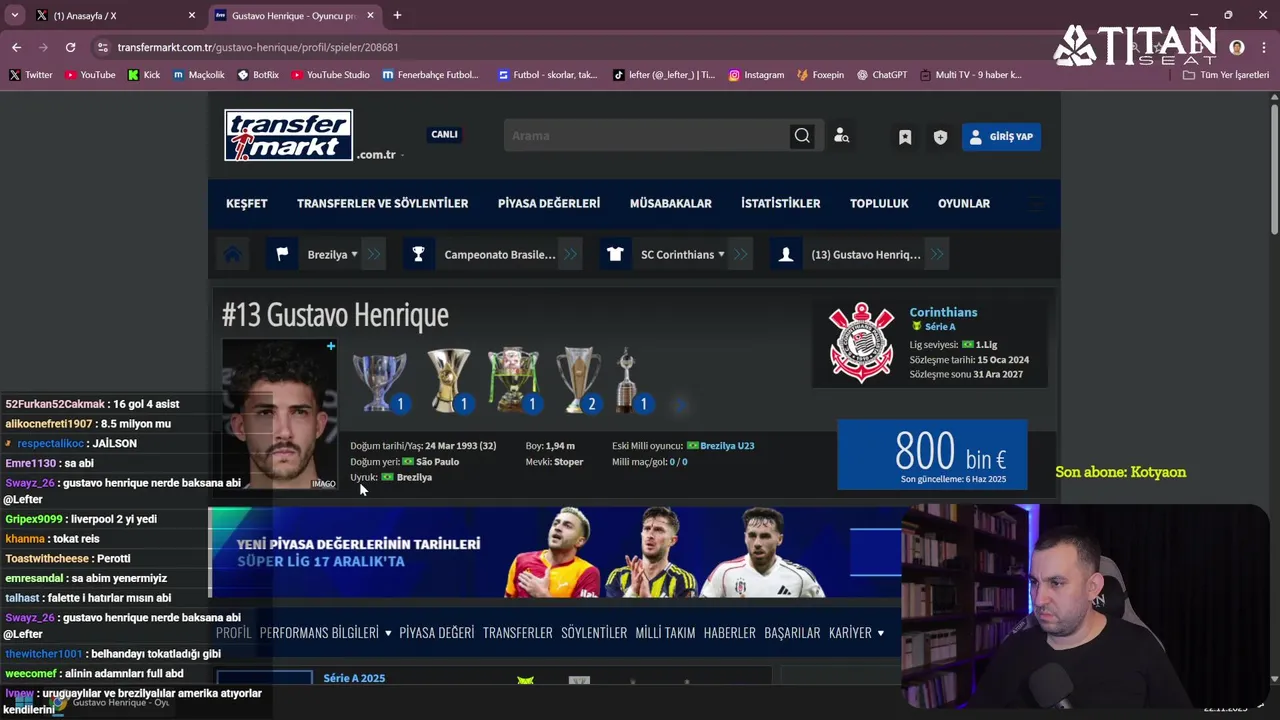
Task: Open the Müsabakalar menu
Action: [x=671, y=203]
